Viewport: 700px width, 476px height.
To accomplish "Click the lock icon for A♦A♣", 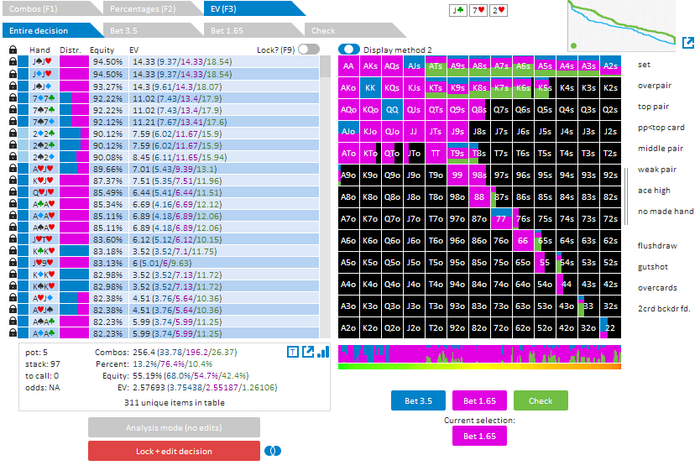I will (x=13, y=333).
